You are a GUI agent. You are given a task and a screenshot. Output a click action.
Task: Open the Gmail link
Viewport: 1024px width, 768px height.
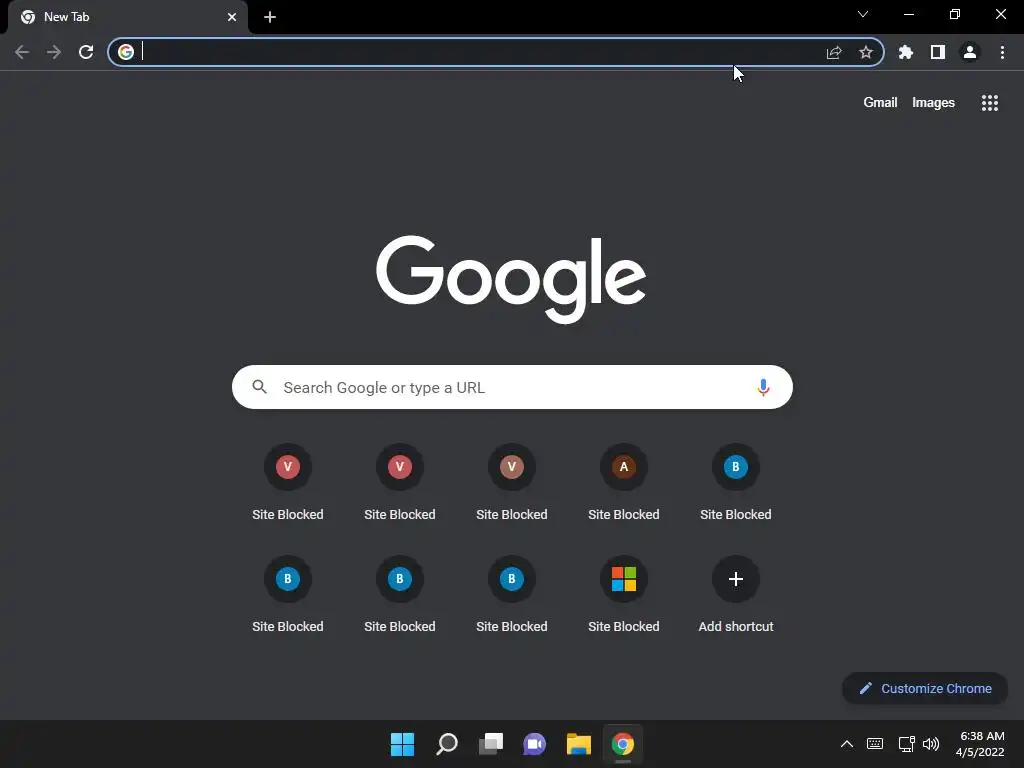pyautogui.click(x=880, y=103)
